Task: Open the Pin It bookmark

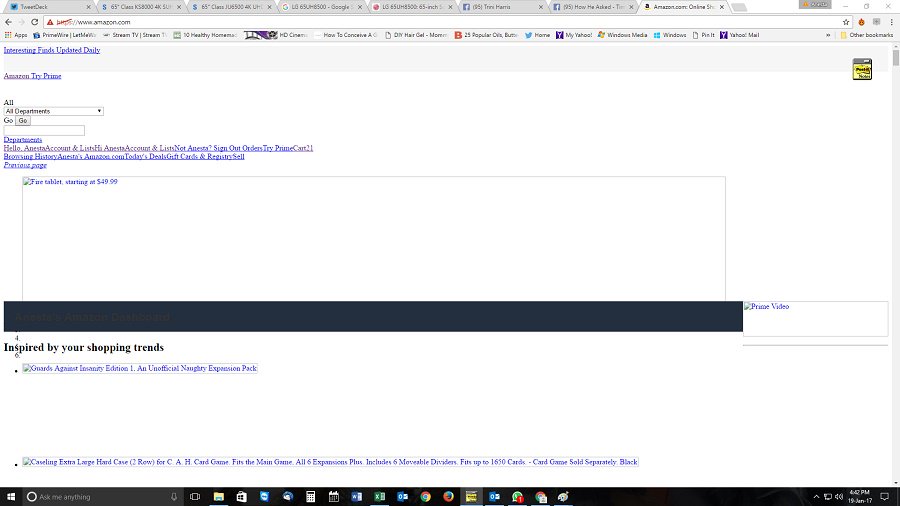Action: point(704,35)
